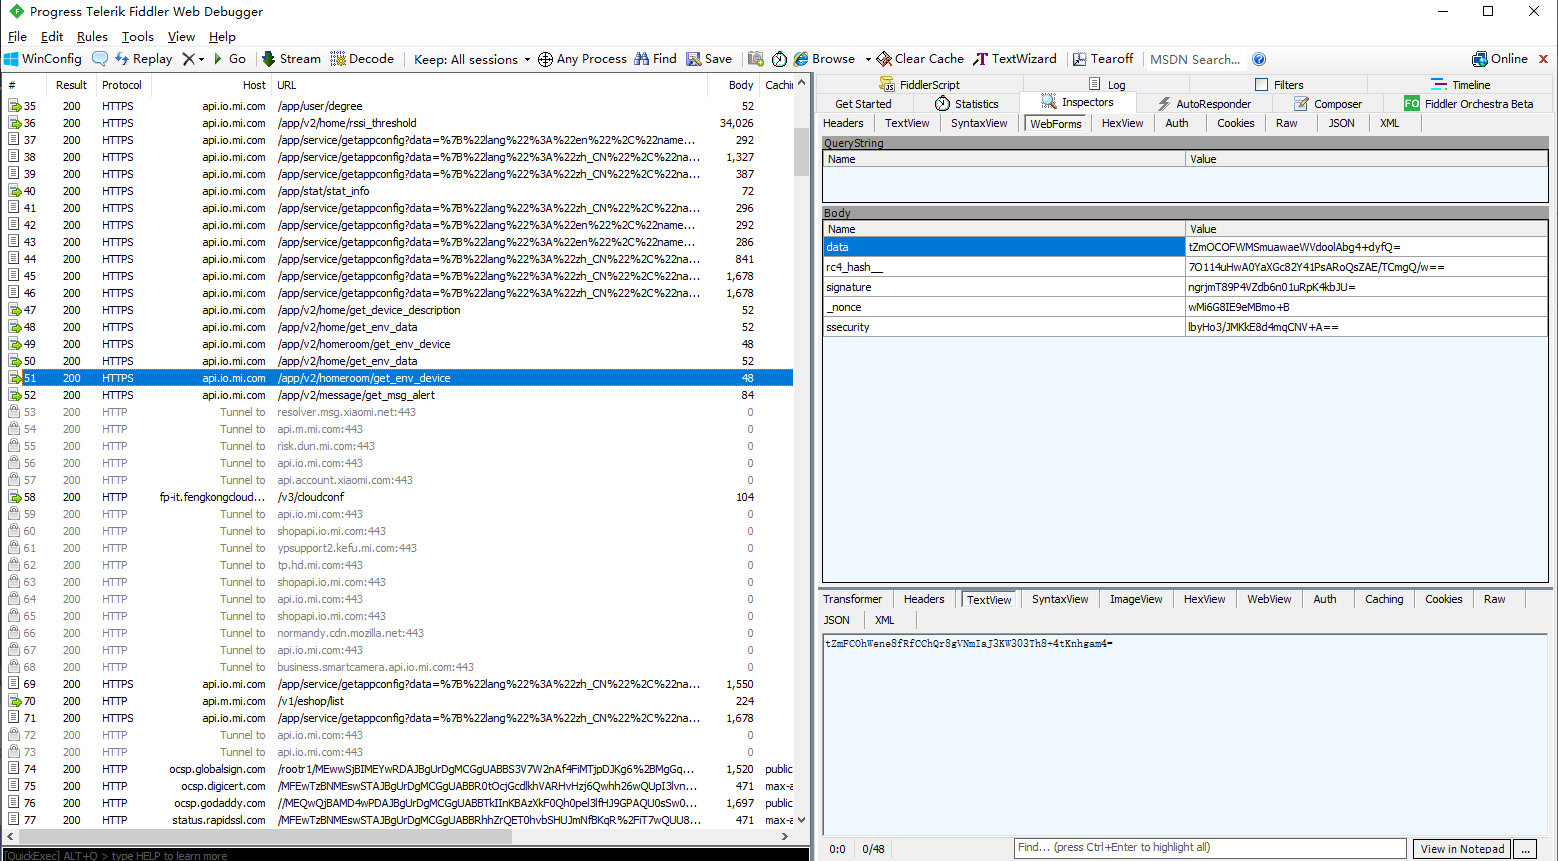Tearoff the inspectors panel
1558x861 pixels.
click(x=1103, y=59)
